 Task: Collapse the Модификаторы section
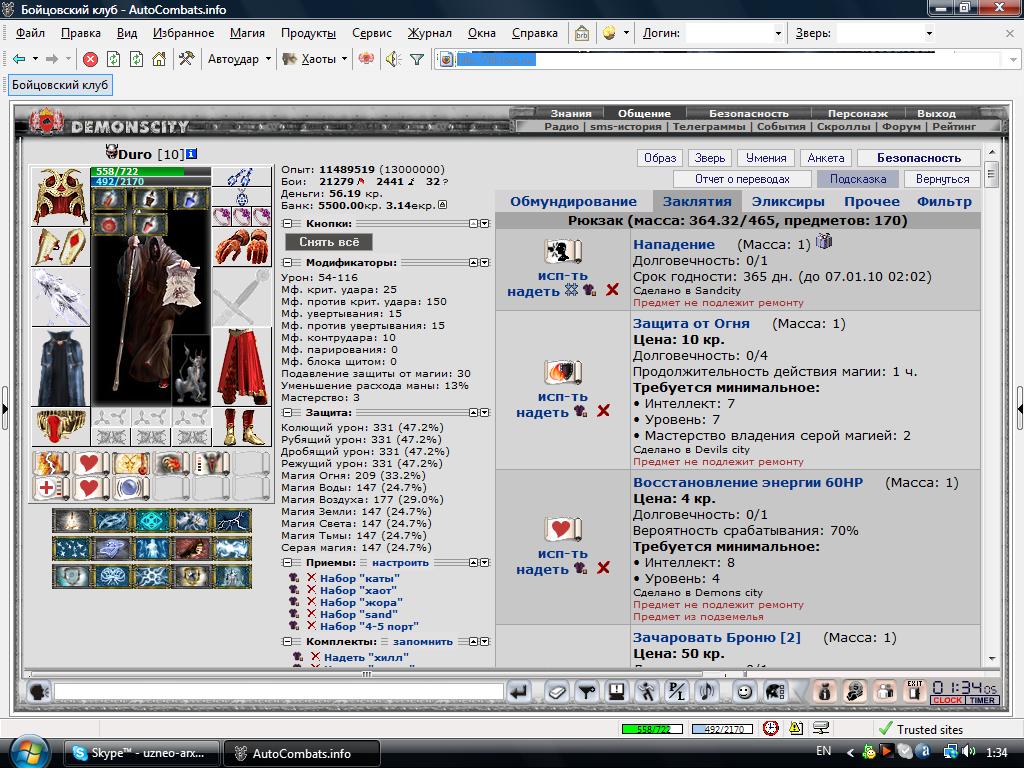(287, 263)
